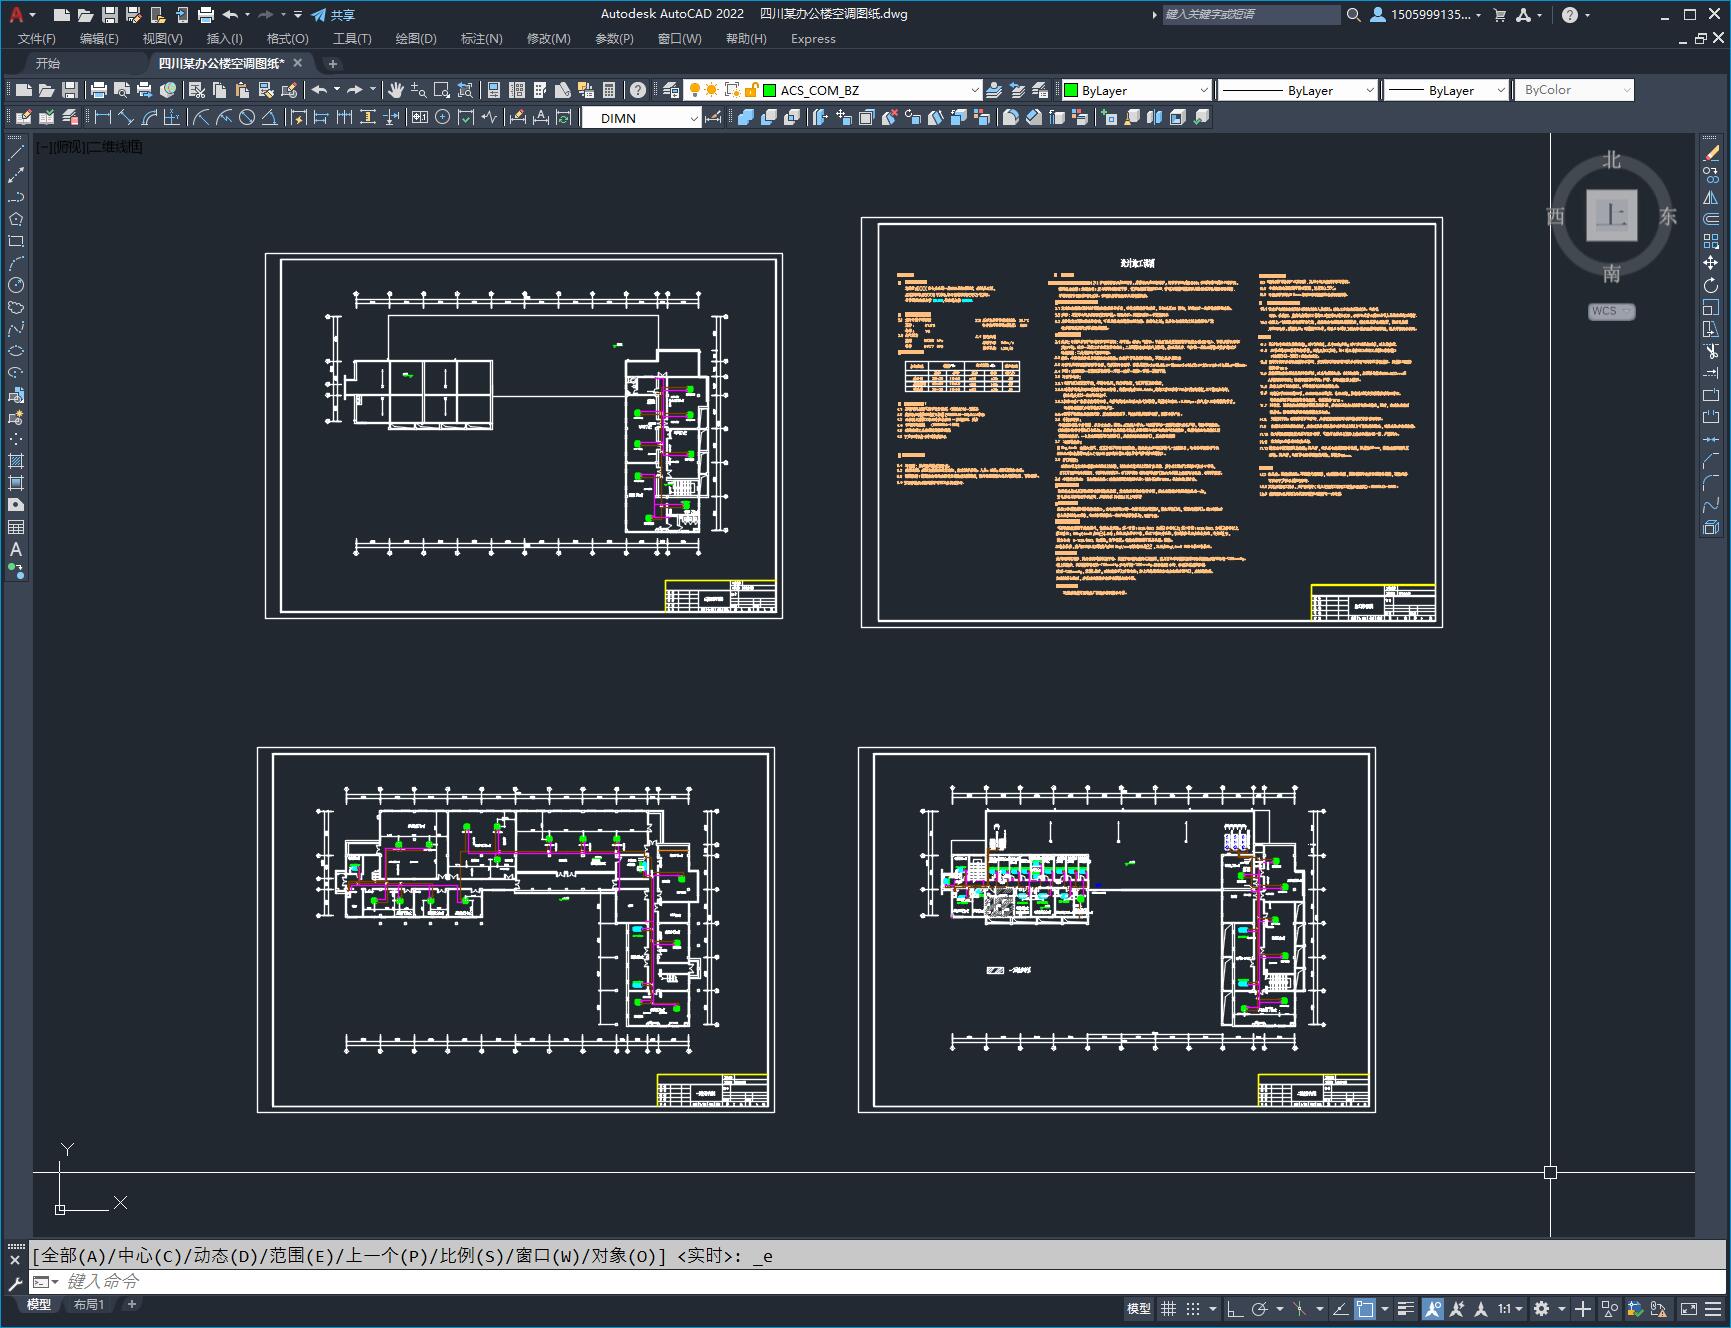The height and width of the screenshot is (1328, 1731).
Task: Toggle object snap square icon in status bar
Action: 1365,1308
